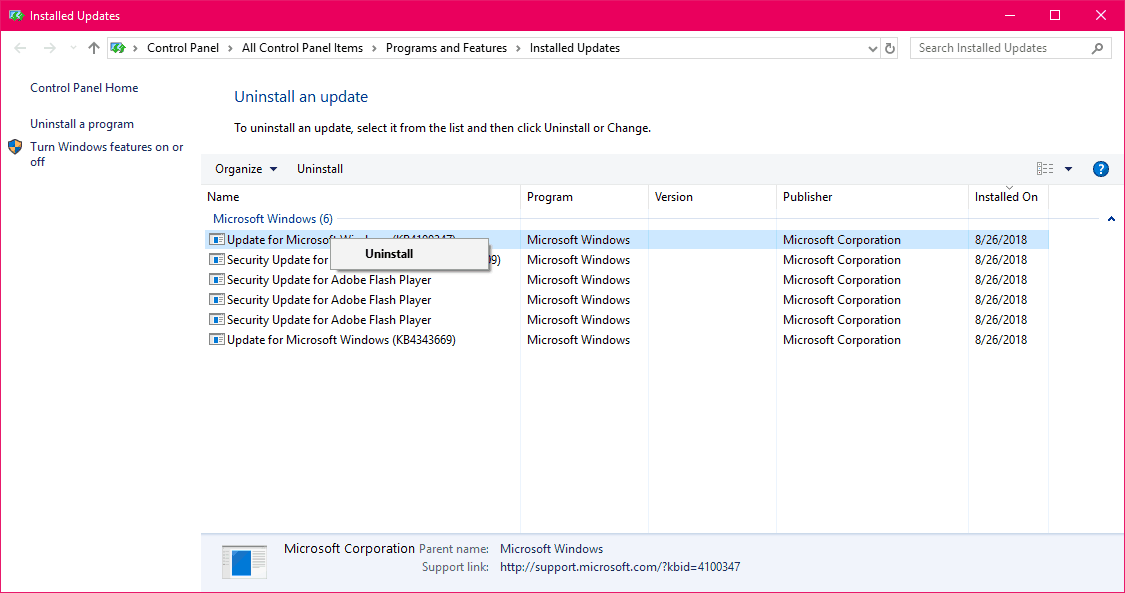
Task: Minimize the Installed Updates window
Action: [x=1010, y=15]
